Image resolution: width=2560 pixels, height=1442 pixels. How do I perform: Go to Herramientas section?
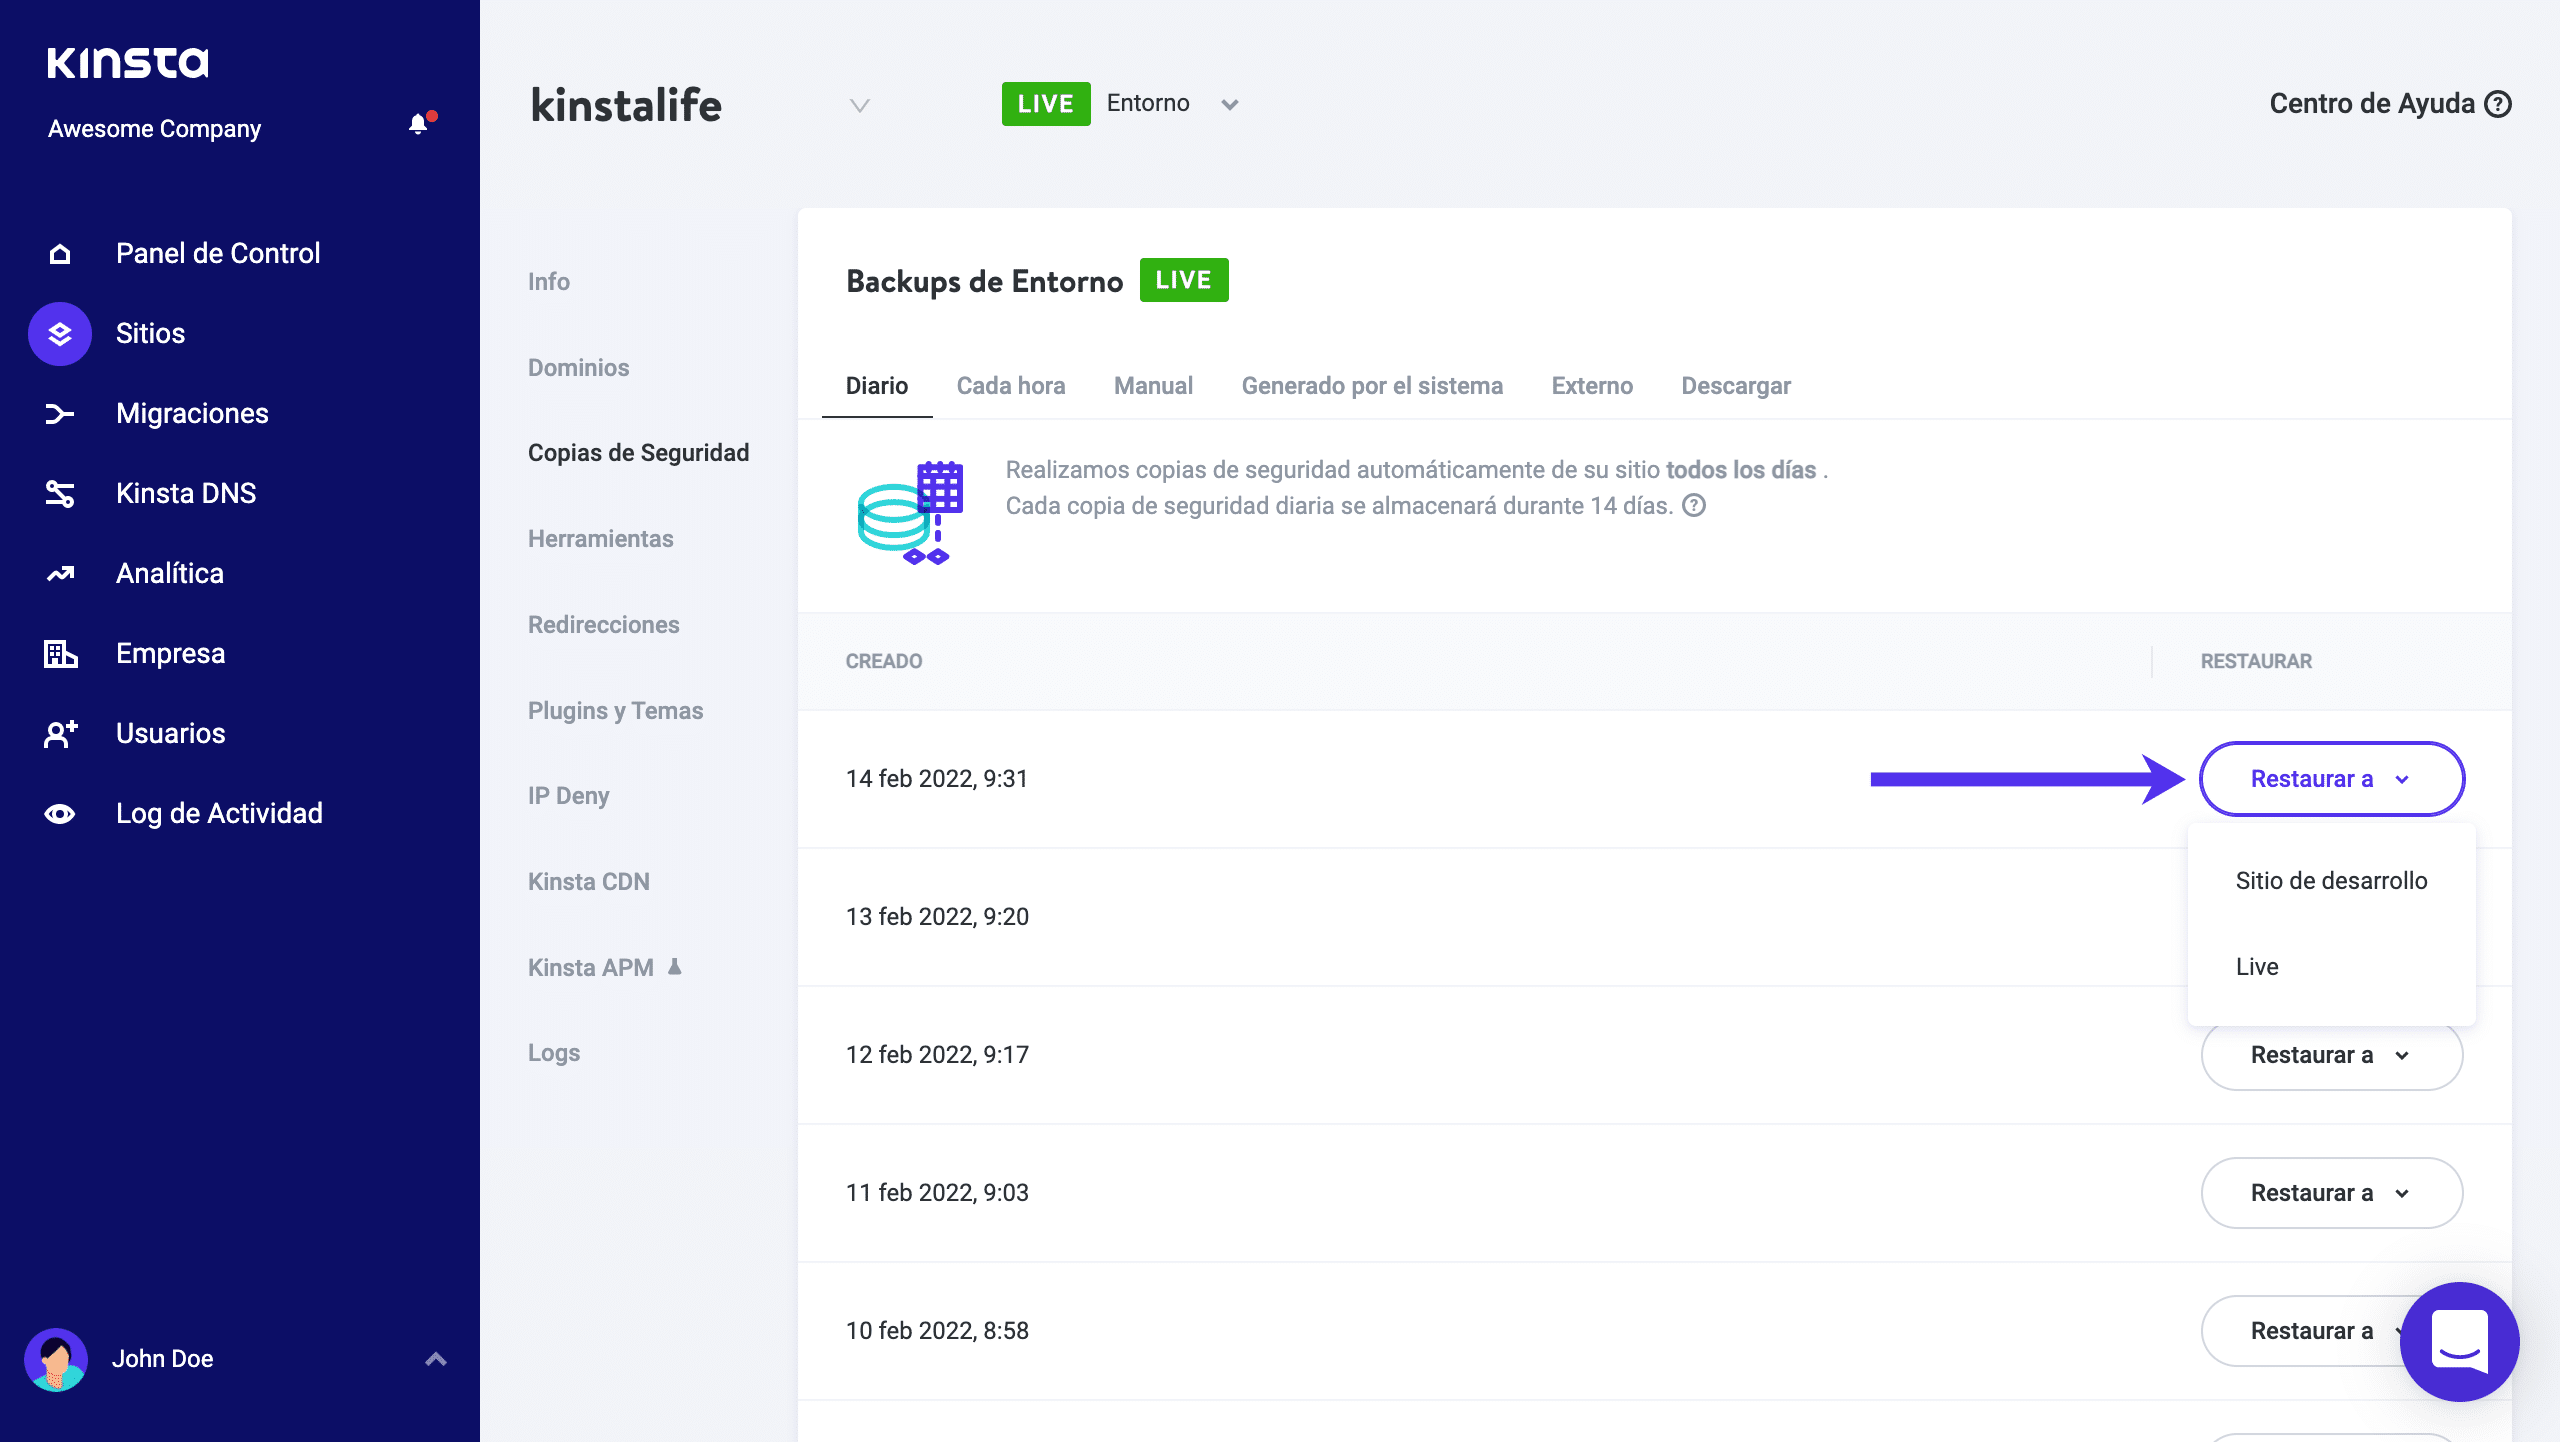click(x=600, y=539)
